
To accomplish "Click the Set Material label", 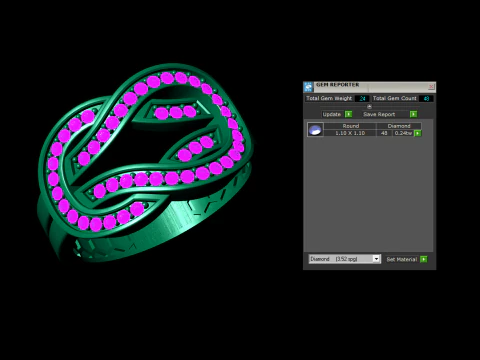I will [402, 259].
